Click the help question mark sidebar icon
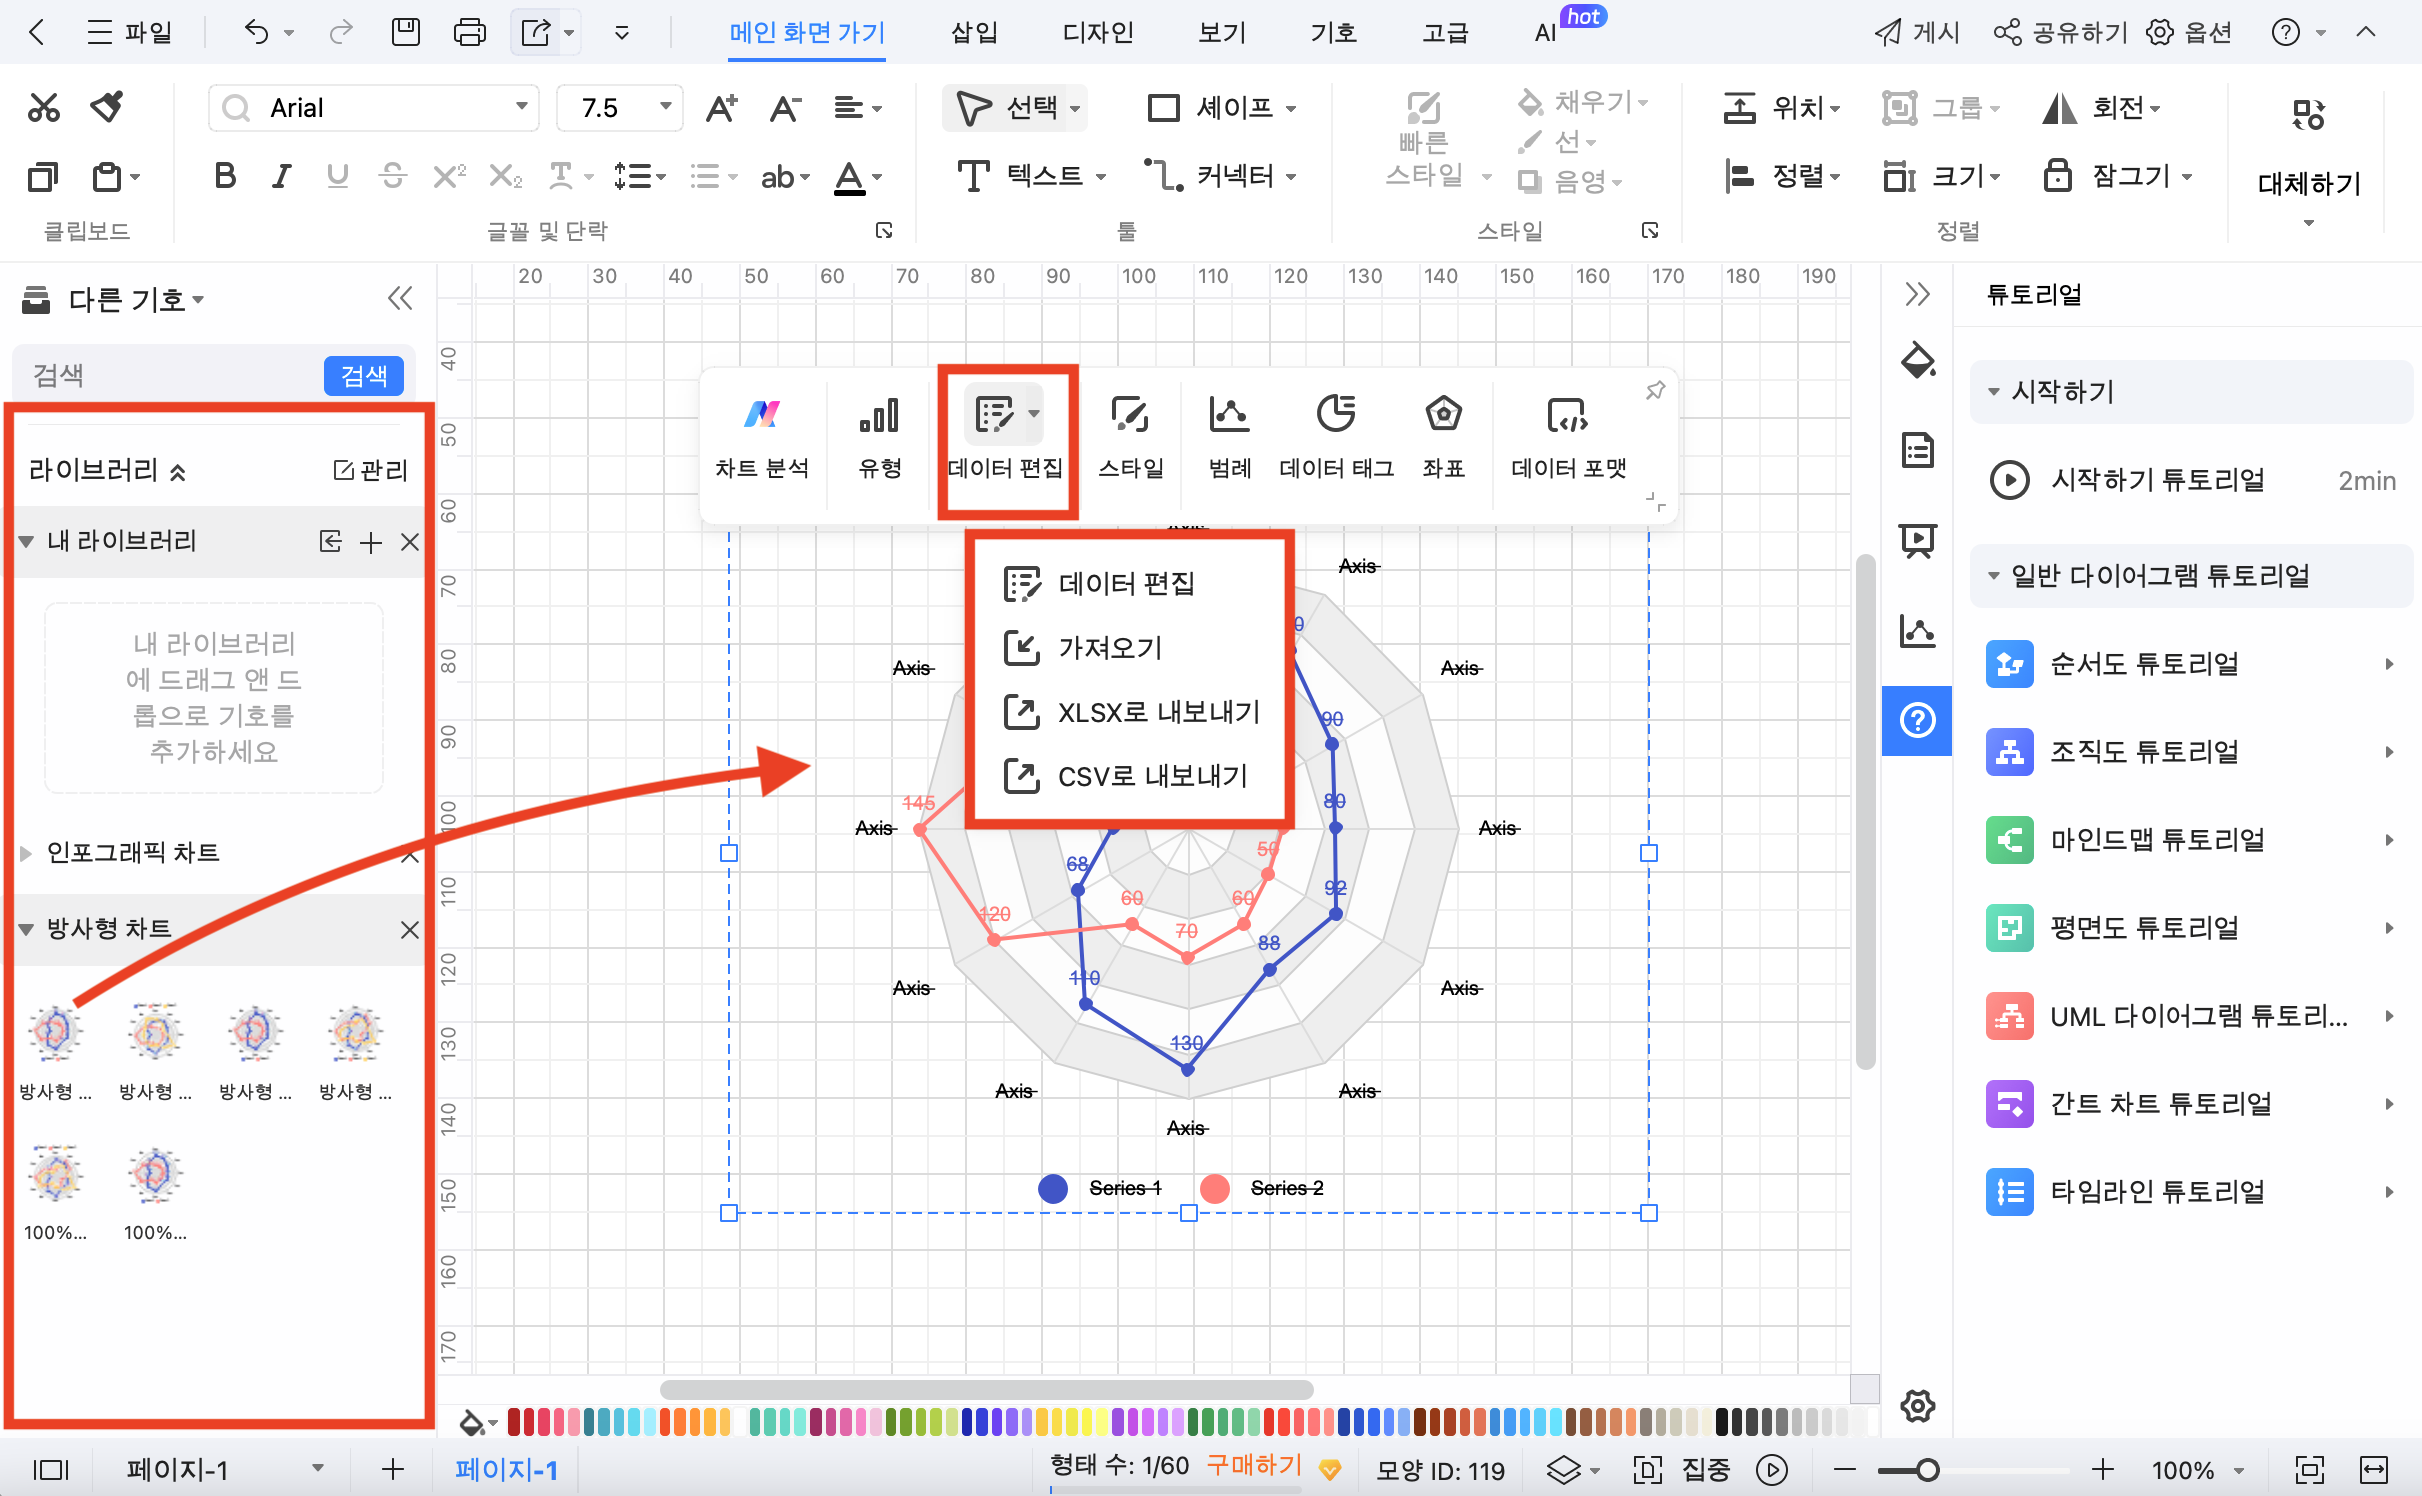 click(1917, 720)
